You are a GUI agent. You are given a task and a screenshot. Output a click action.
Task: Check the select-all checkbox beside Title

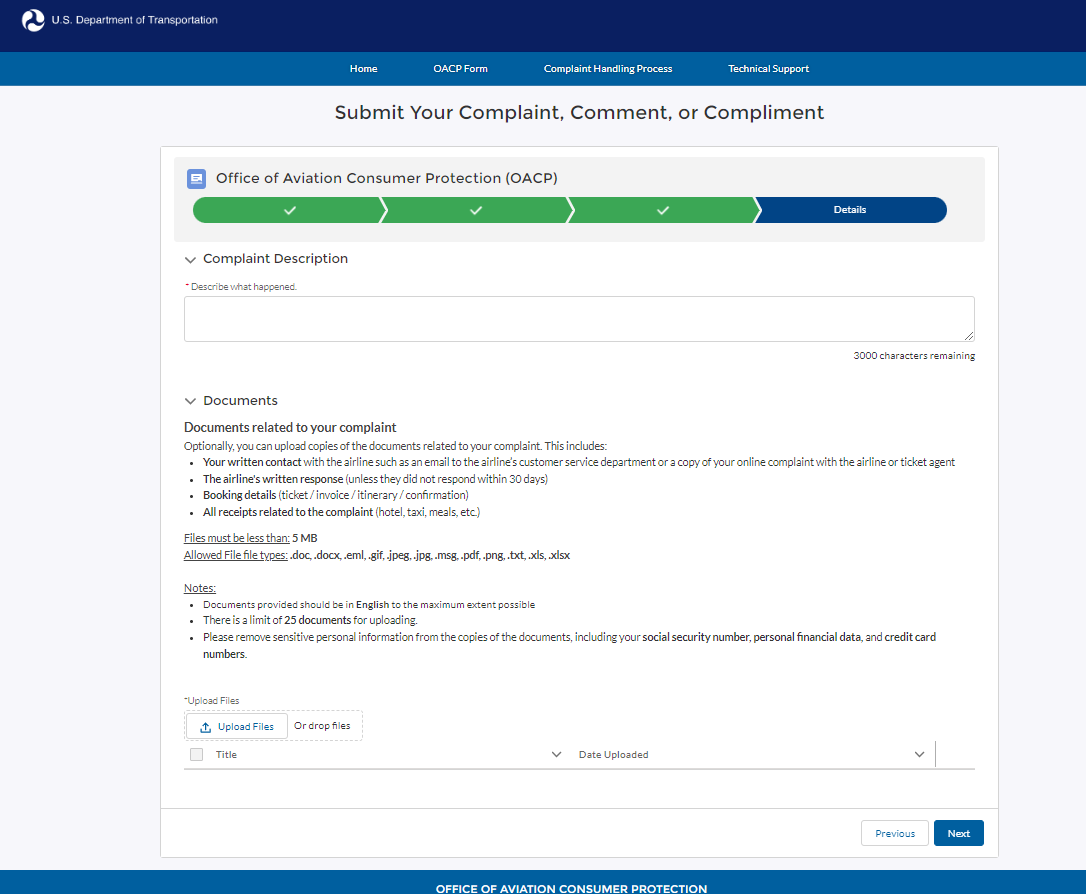(x=197, y=754)
